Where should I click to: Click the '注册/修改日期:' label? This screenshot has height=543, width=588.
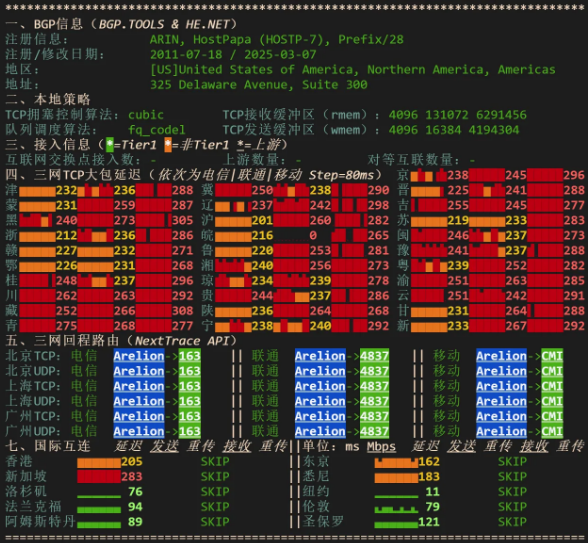click(x=55, y=54)
